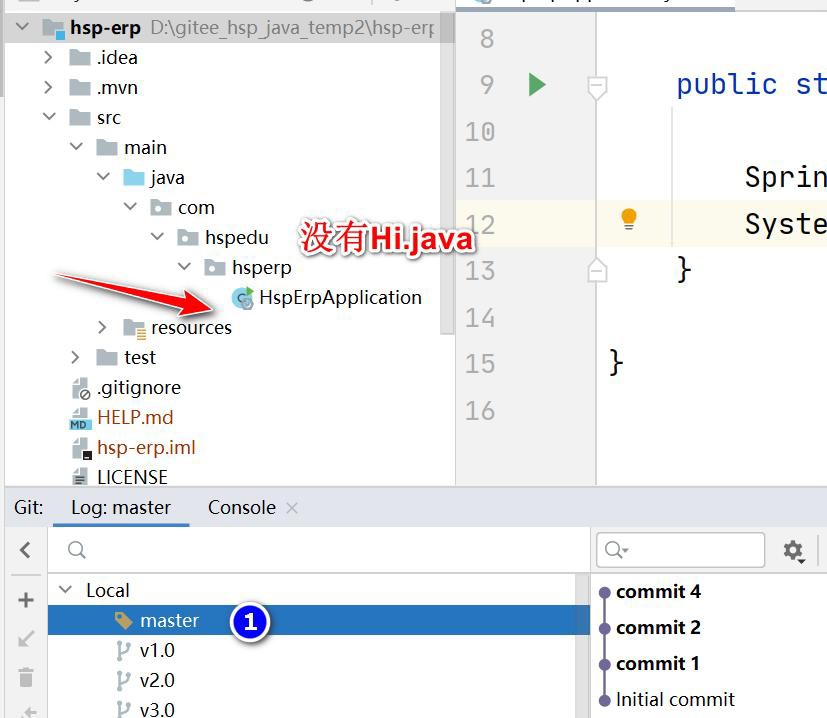Collapse the src folder

coord(49,117)
